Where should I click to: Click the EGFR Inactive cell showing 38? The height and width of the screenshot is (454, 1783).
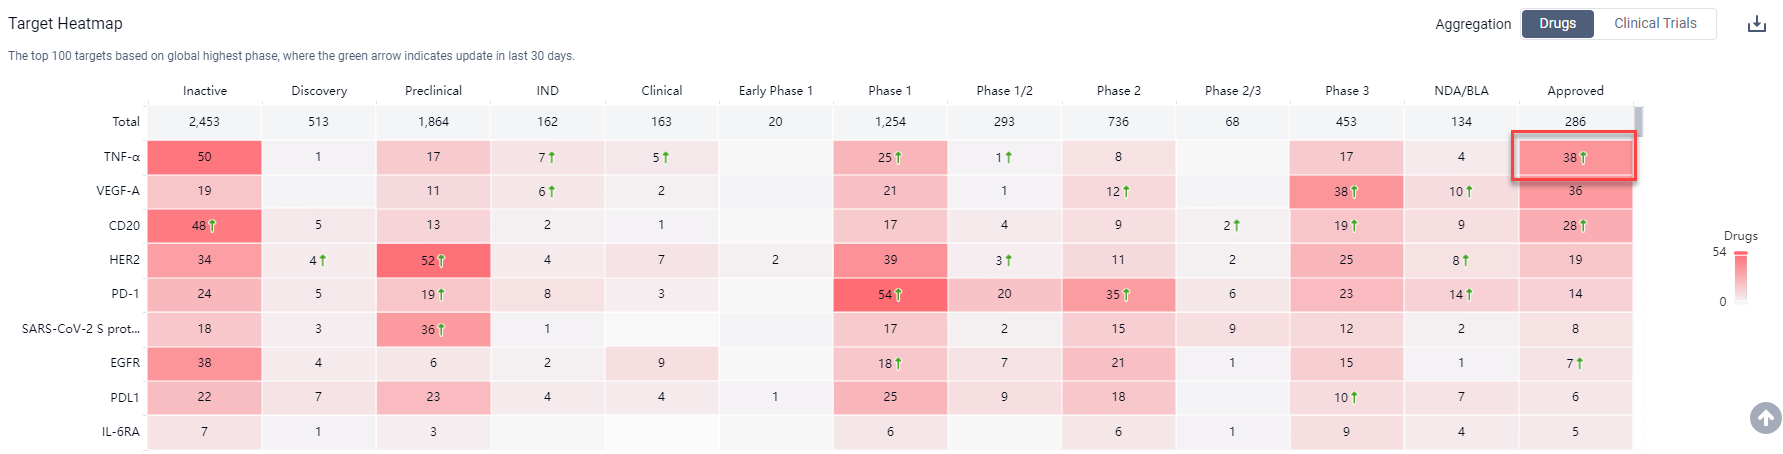204,363
